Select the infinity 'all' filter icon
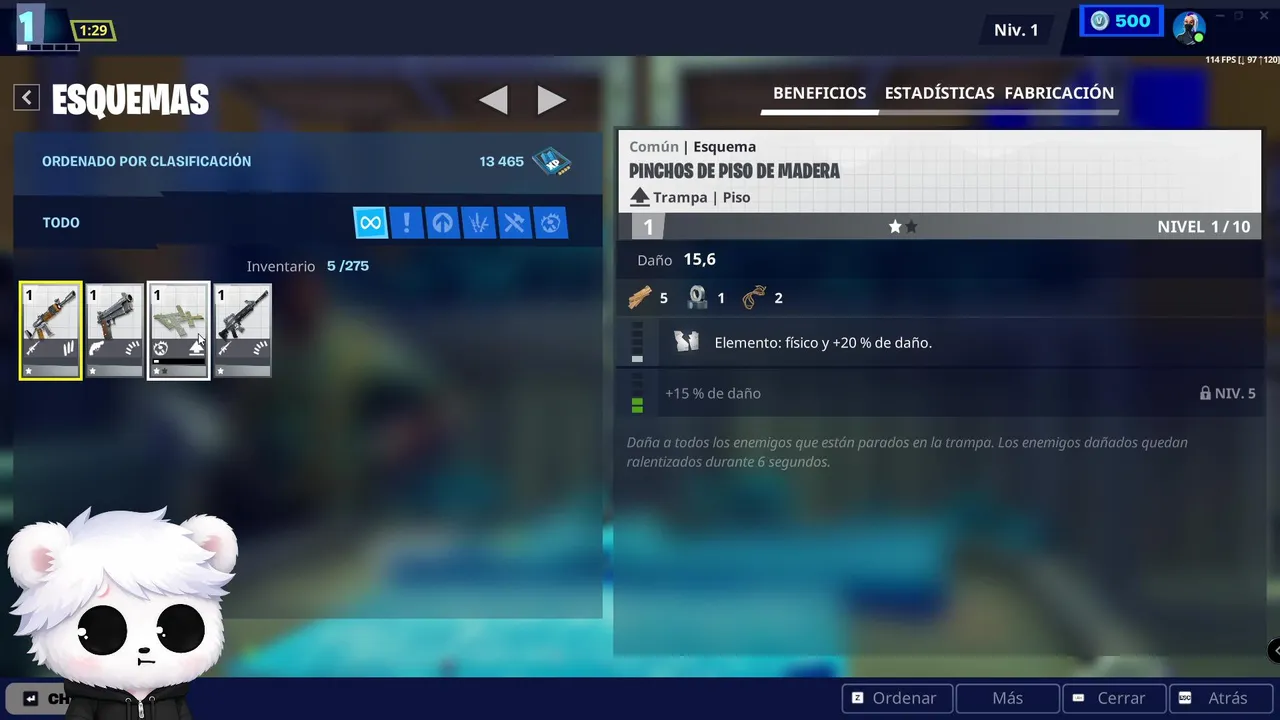This screenshot has height=720, width=1280. tap(370, 223)
